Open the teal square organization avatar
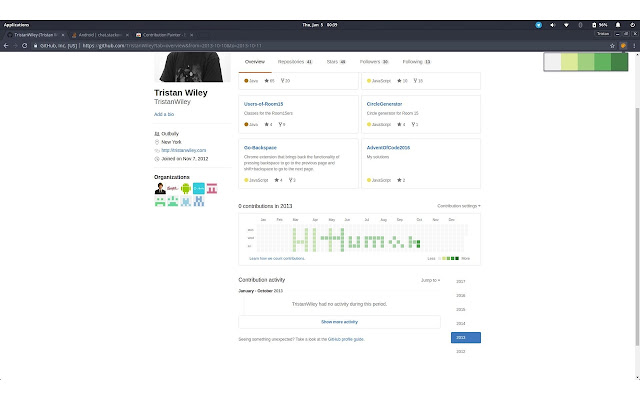Image resolution: width=640 pixels, height=400 pixels. coord(199,188)
